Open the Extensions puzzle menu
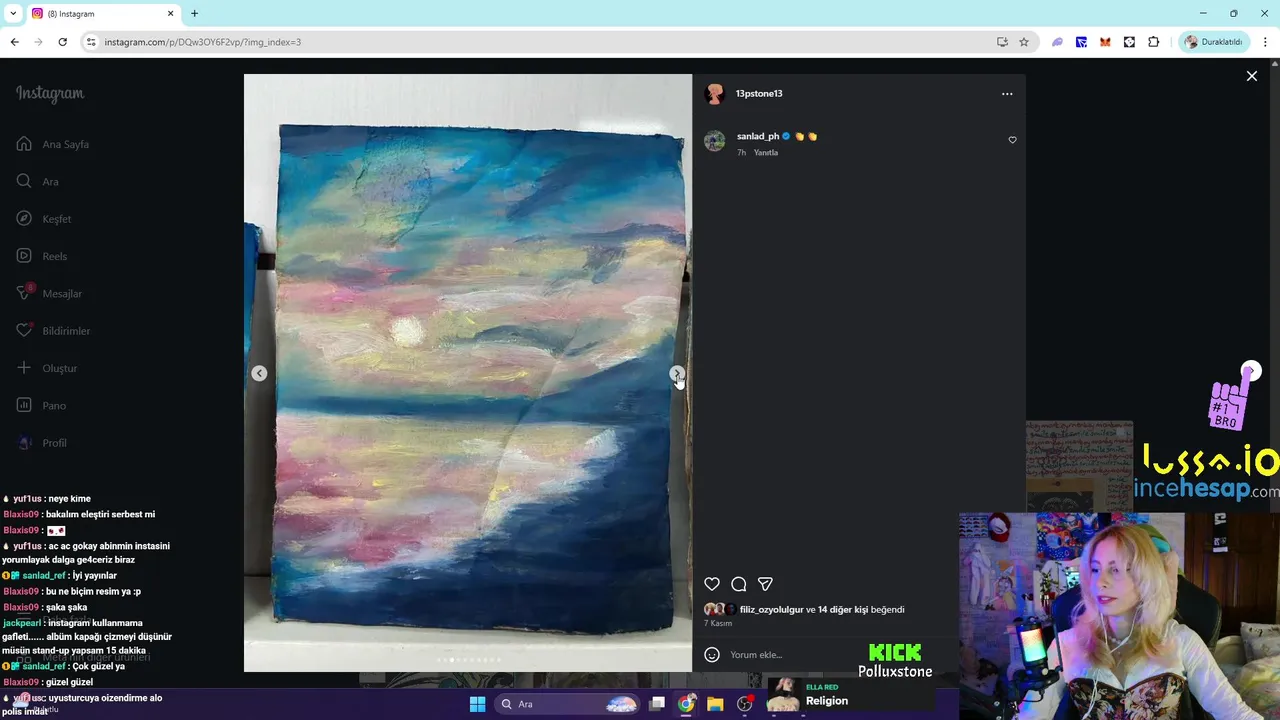Screen dimensions: 1280x720 [1153, 42]
